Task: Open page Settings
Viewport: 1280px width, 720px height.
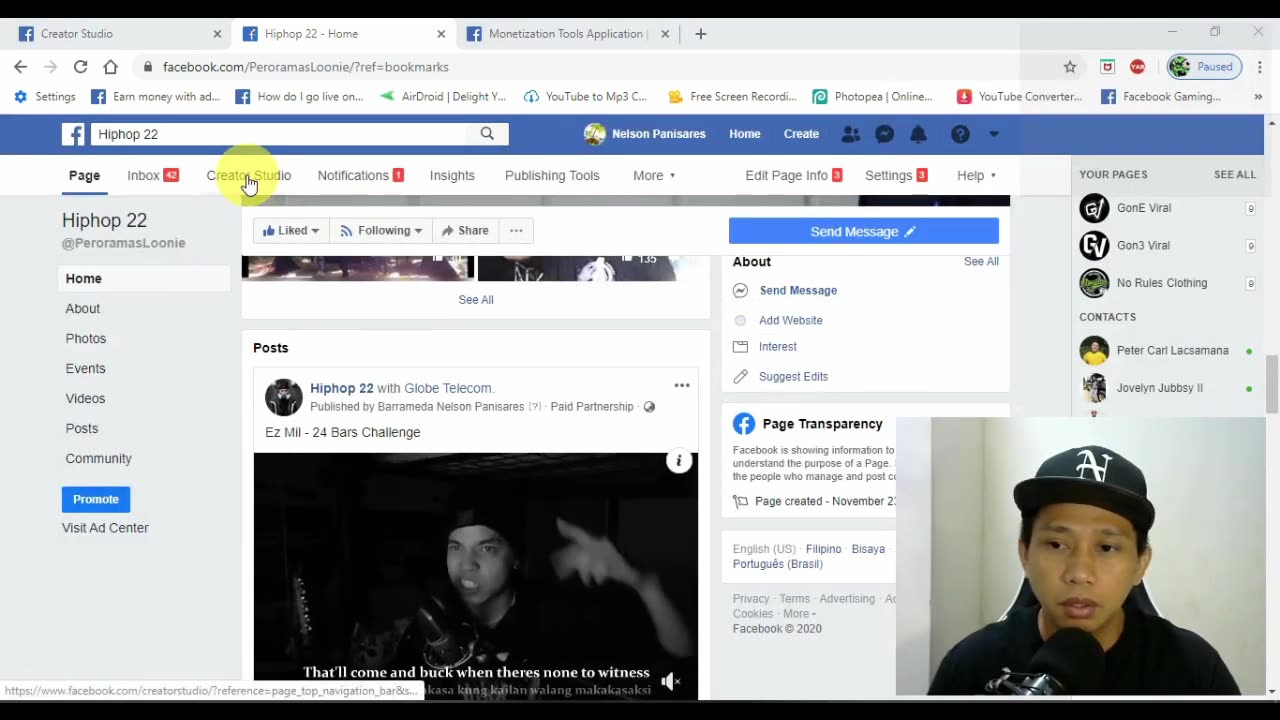Action: click(896, 175)
